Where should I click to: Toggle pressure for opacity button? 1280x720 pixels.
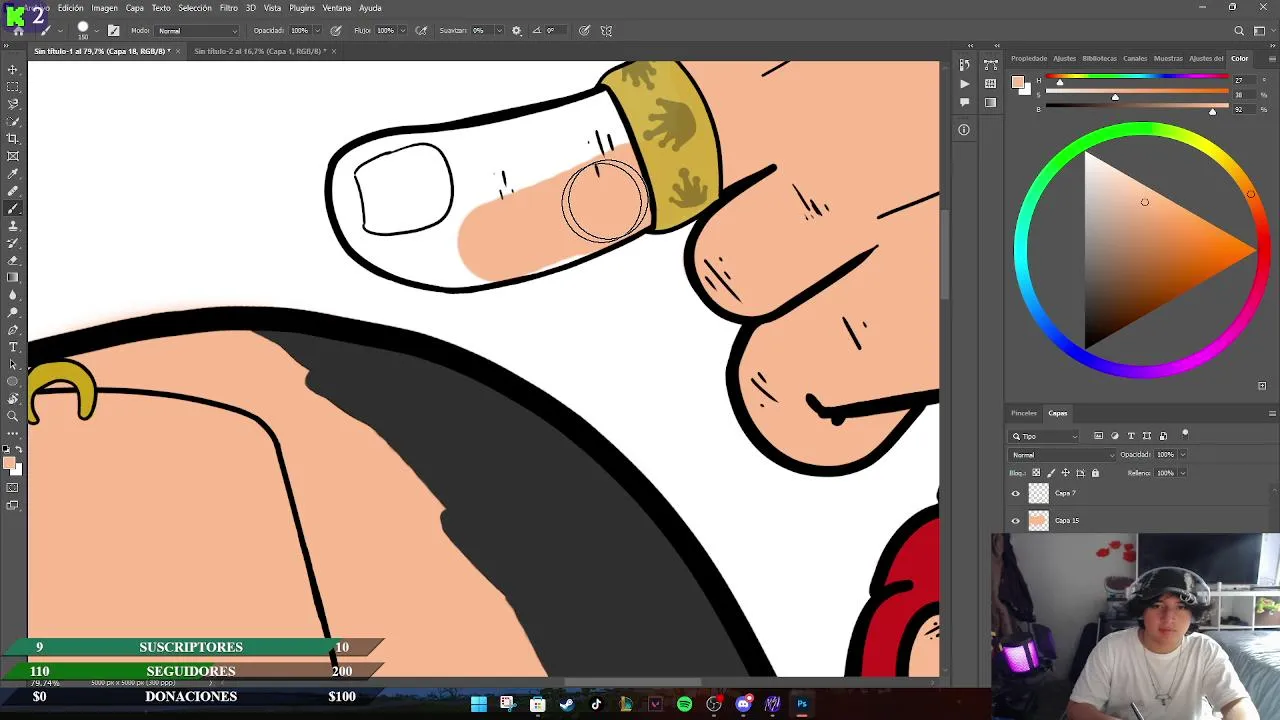pyautogui.click(x=335, y=31)
